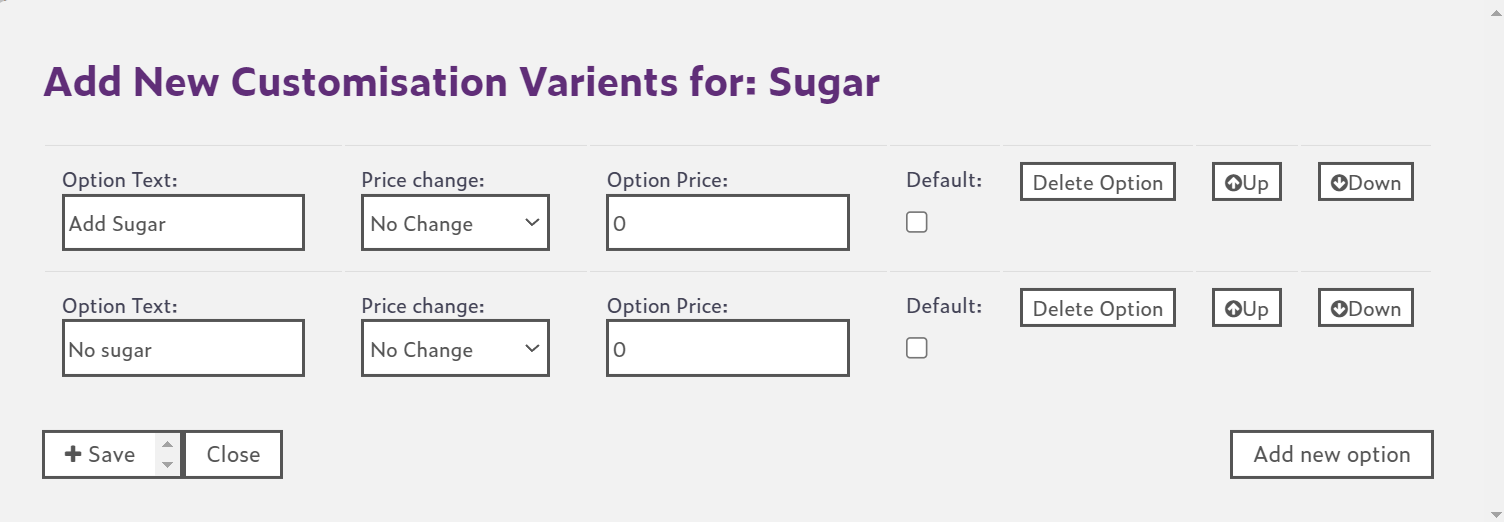Select the Option Price field for Add Sugar
Screen dimensions: 1504x522
click(727, 223)
